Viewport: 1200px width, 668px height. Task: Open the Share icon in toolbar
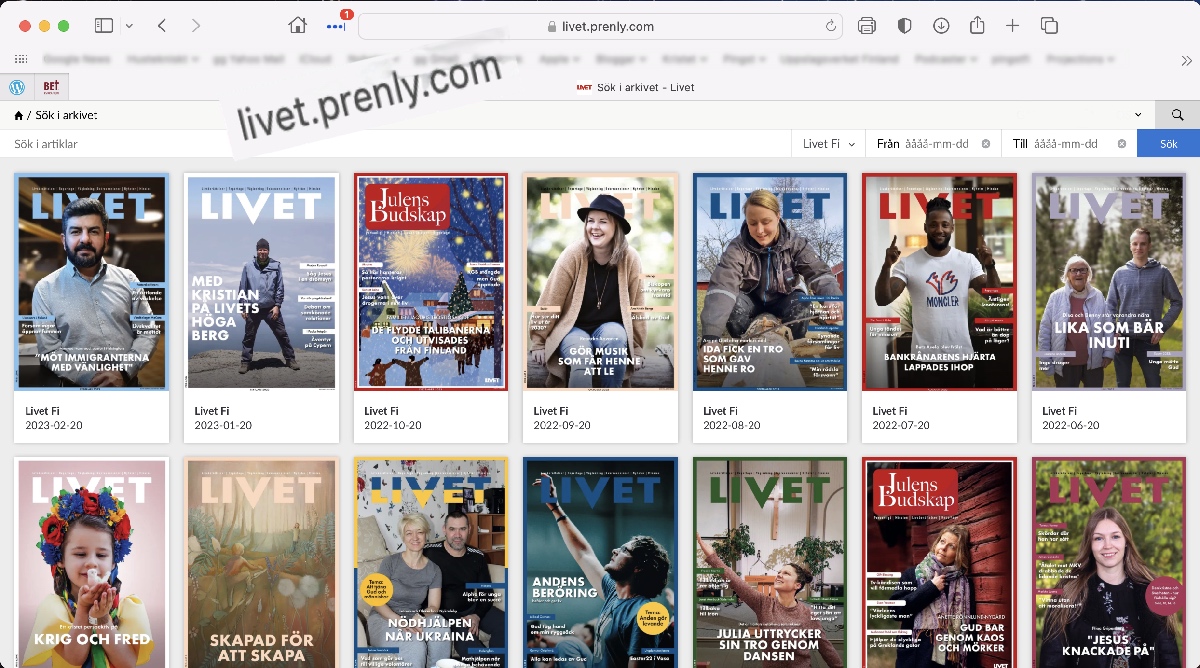(977, 26)
